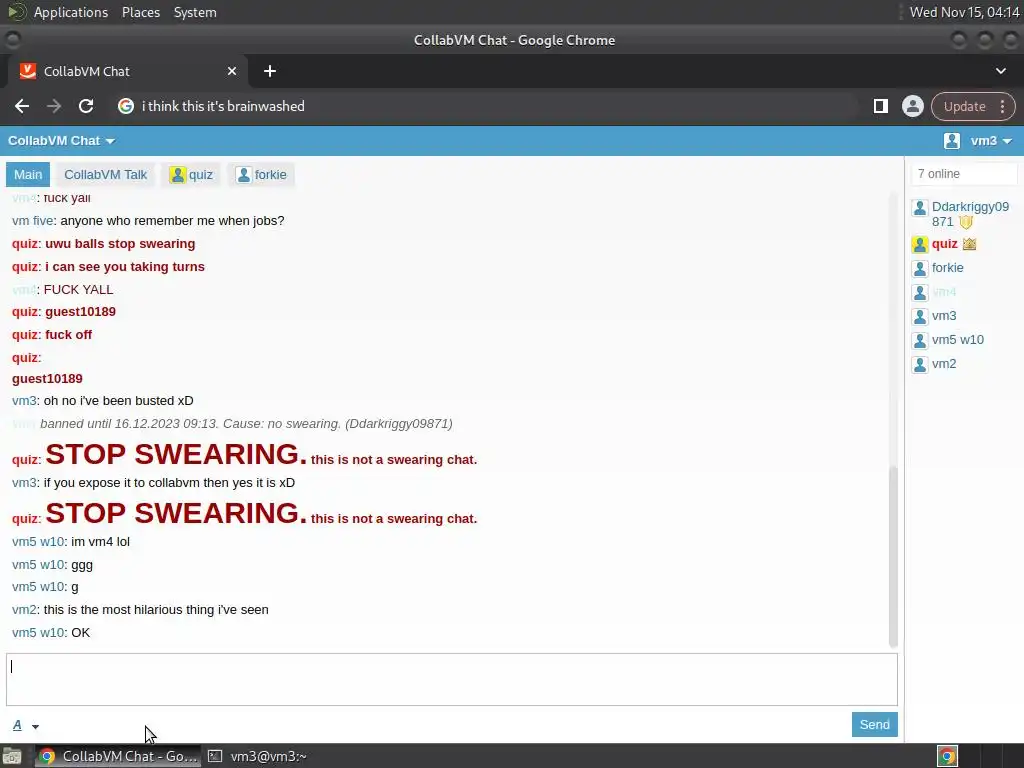The image size is (1024, 768).
Task: Switch to the CollabVM Talk tab
Action: pyautogui.click(x=106, y=174)
